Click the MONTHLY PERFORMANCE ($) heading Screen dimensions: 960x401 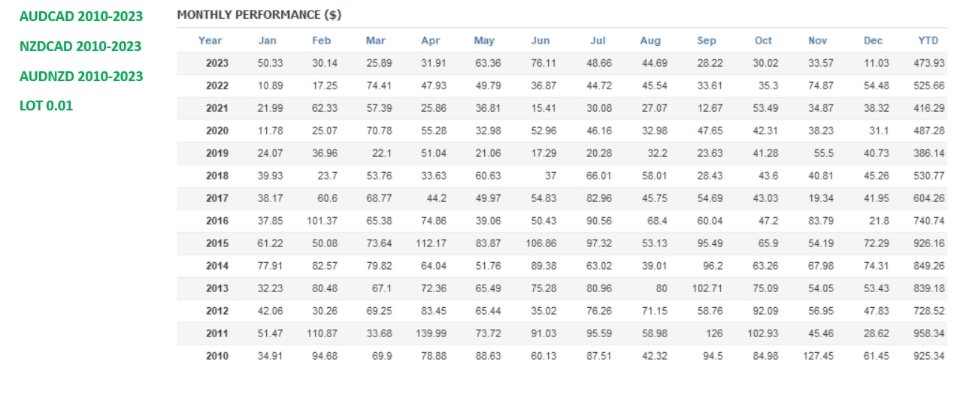pos(259,15)
